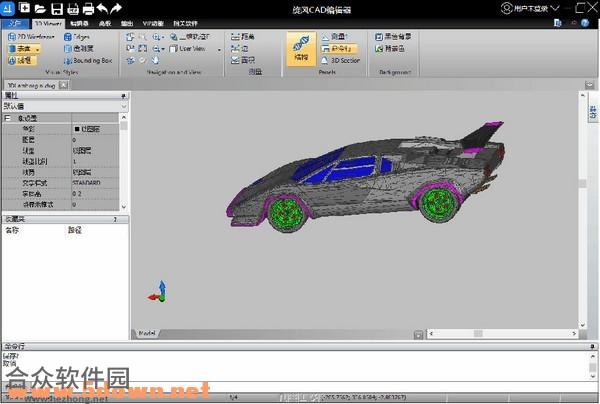
Task: Undo the last action
Action: (102, 8)
